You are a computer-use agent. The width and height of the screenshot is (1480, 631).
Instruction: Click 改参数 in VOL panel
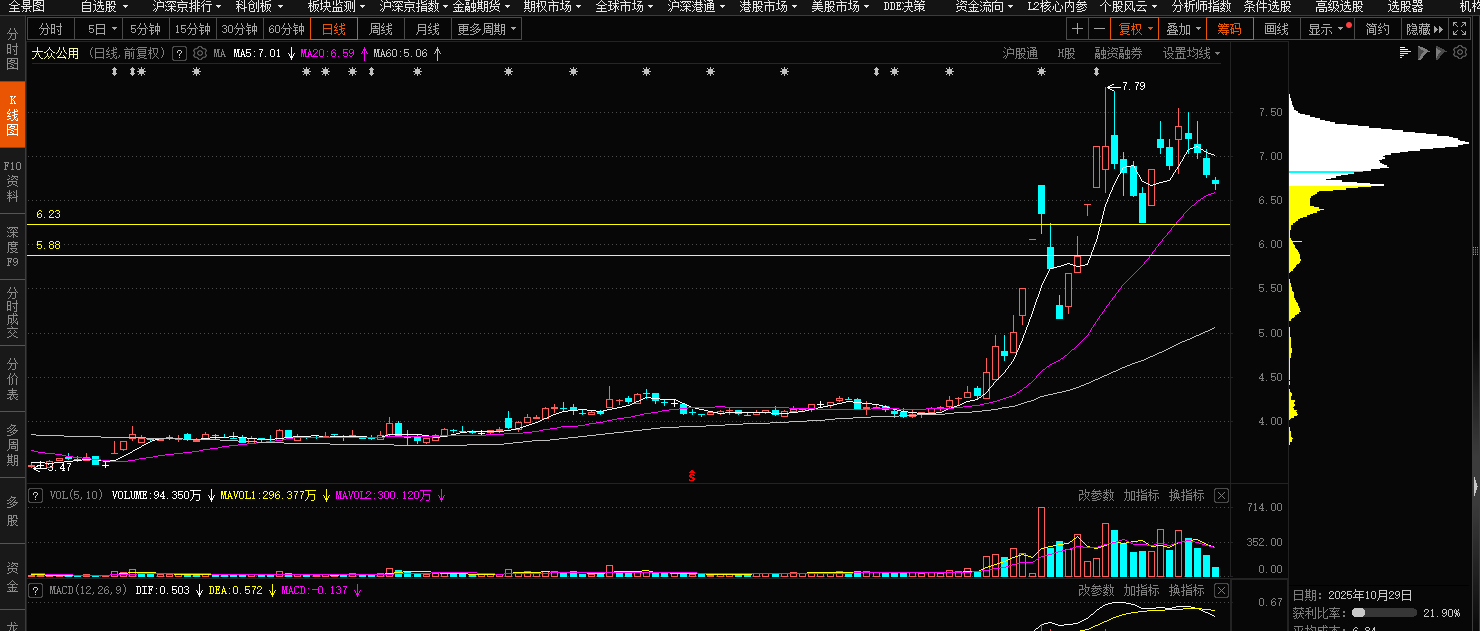[x=1096, y=495]
